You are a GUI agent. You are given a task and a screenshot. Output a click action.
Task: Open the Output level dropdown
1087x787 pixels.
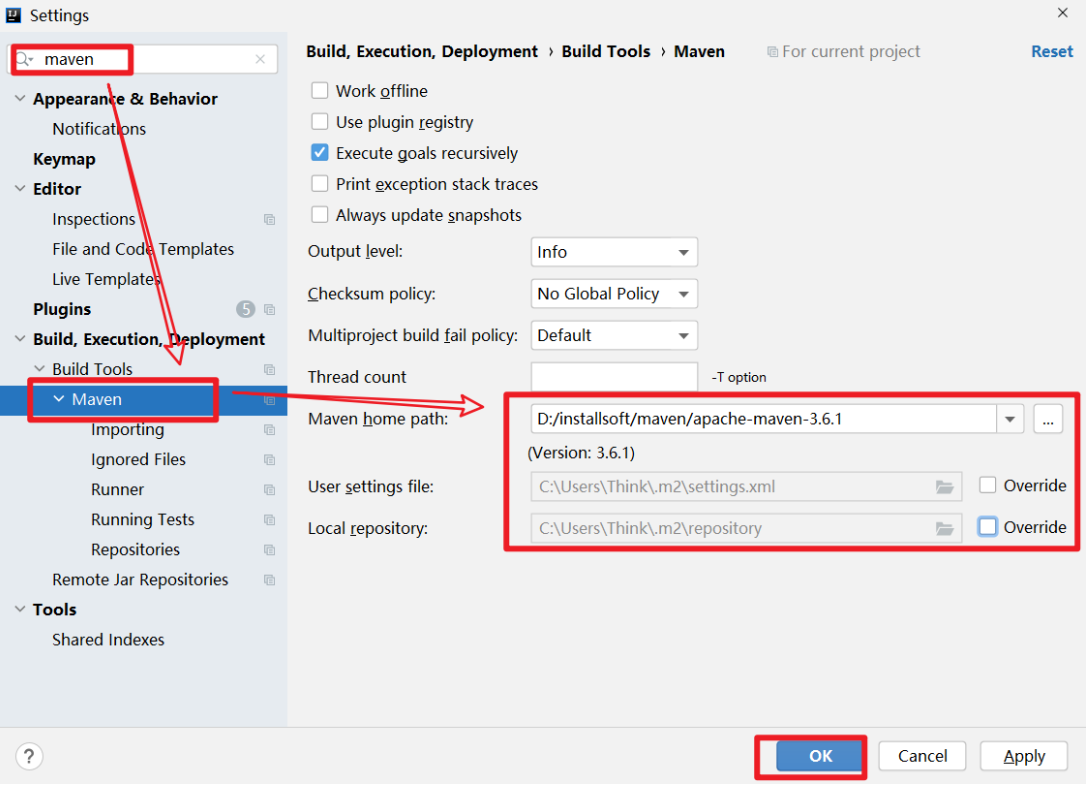[x=613, y=252]
